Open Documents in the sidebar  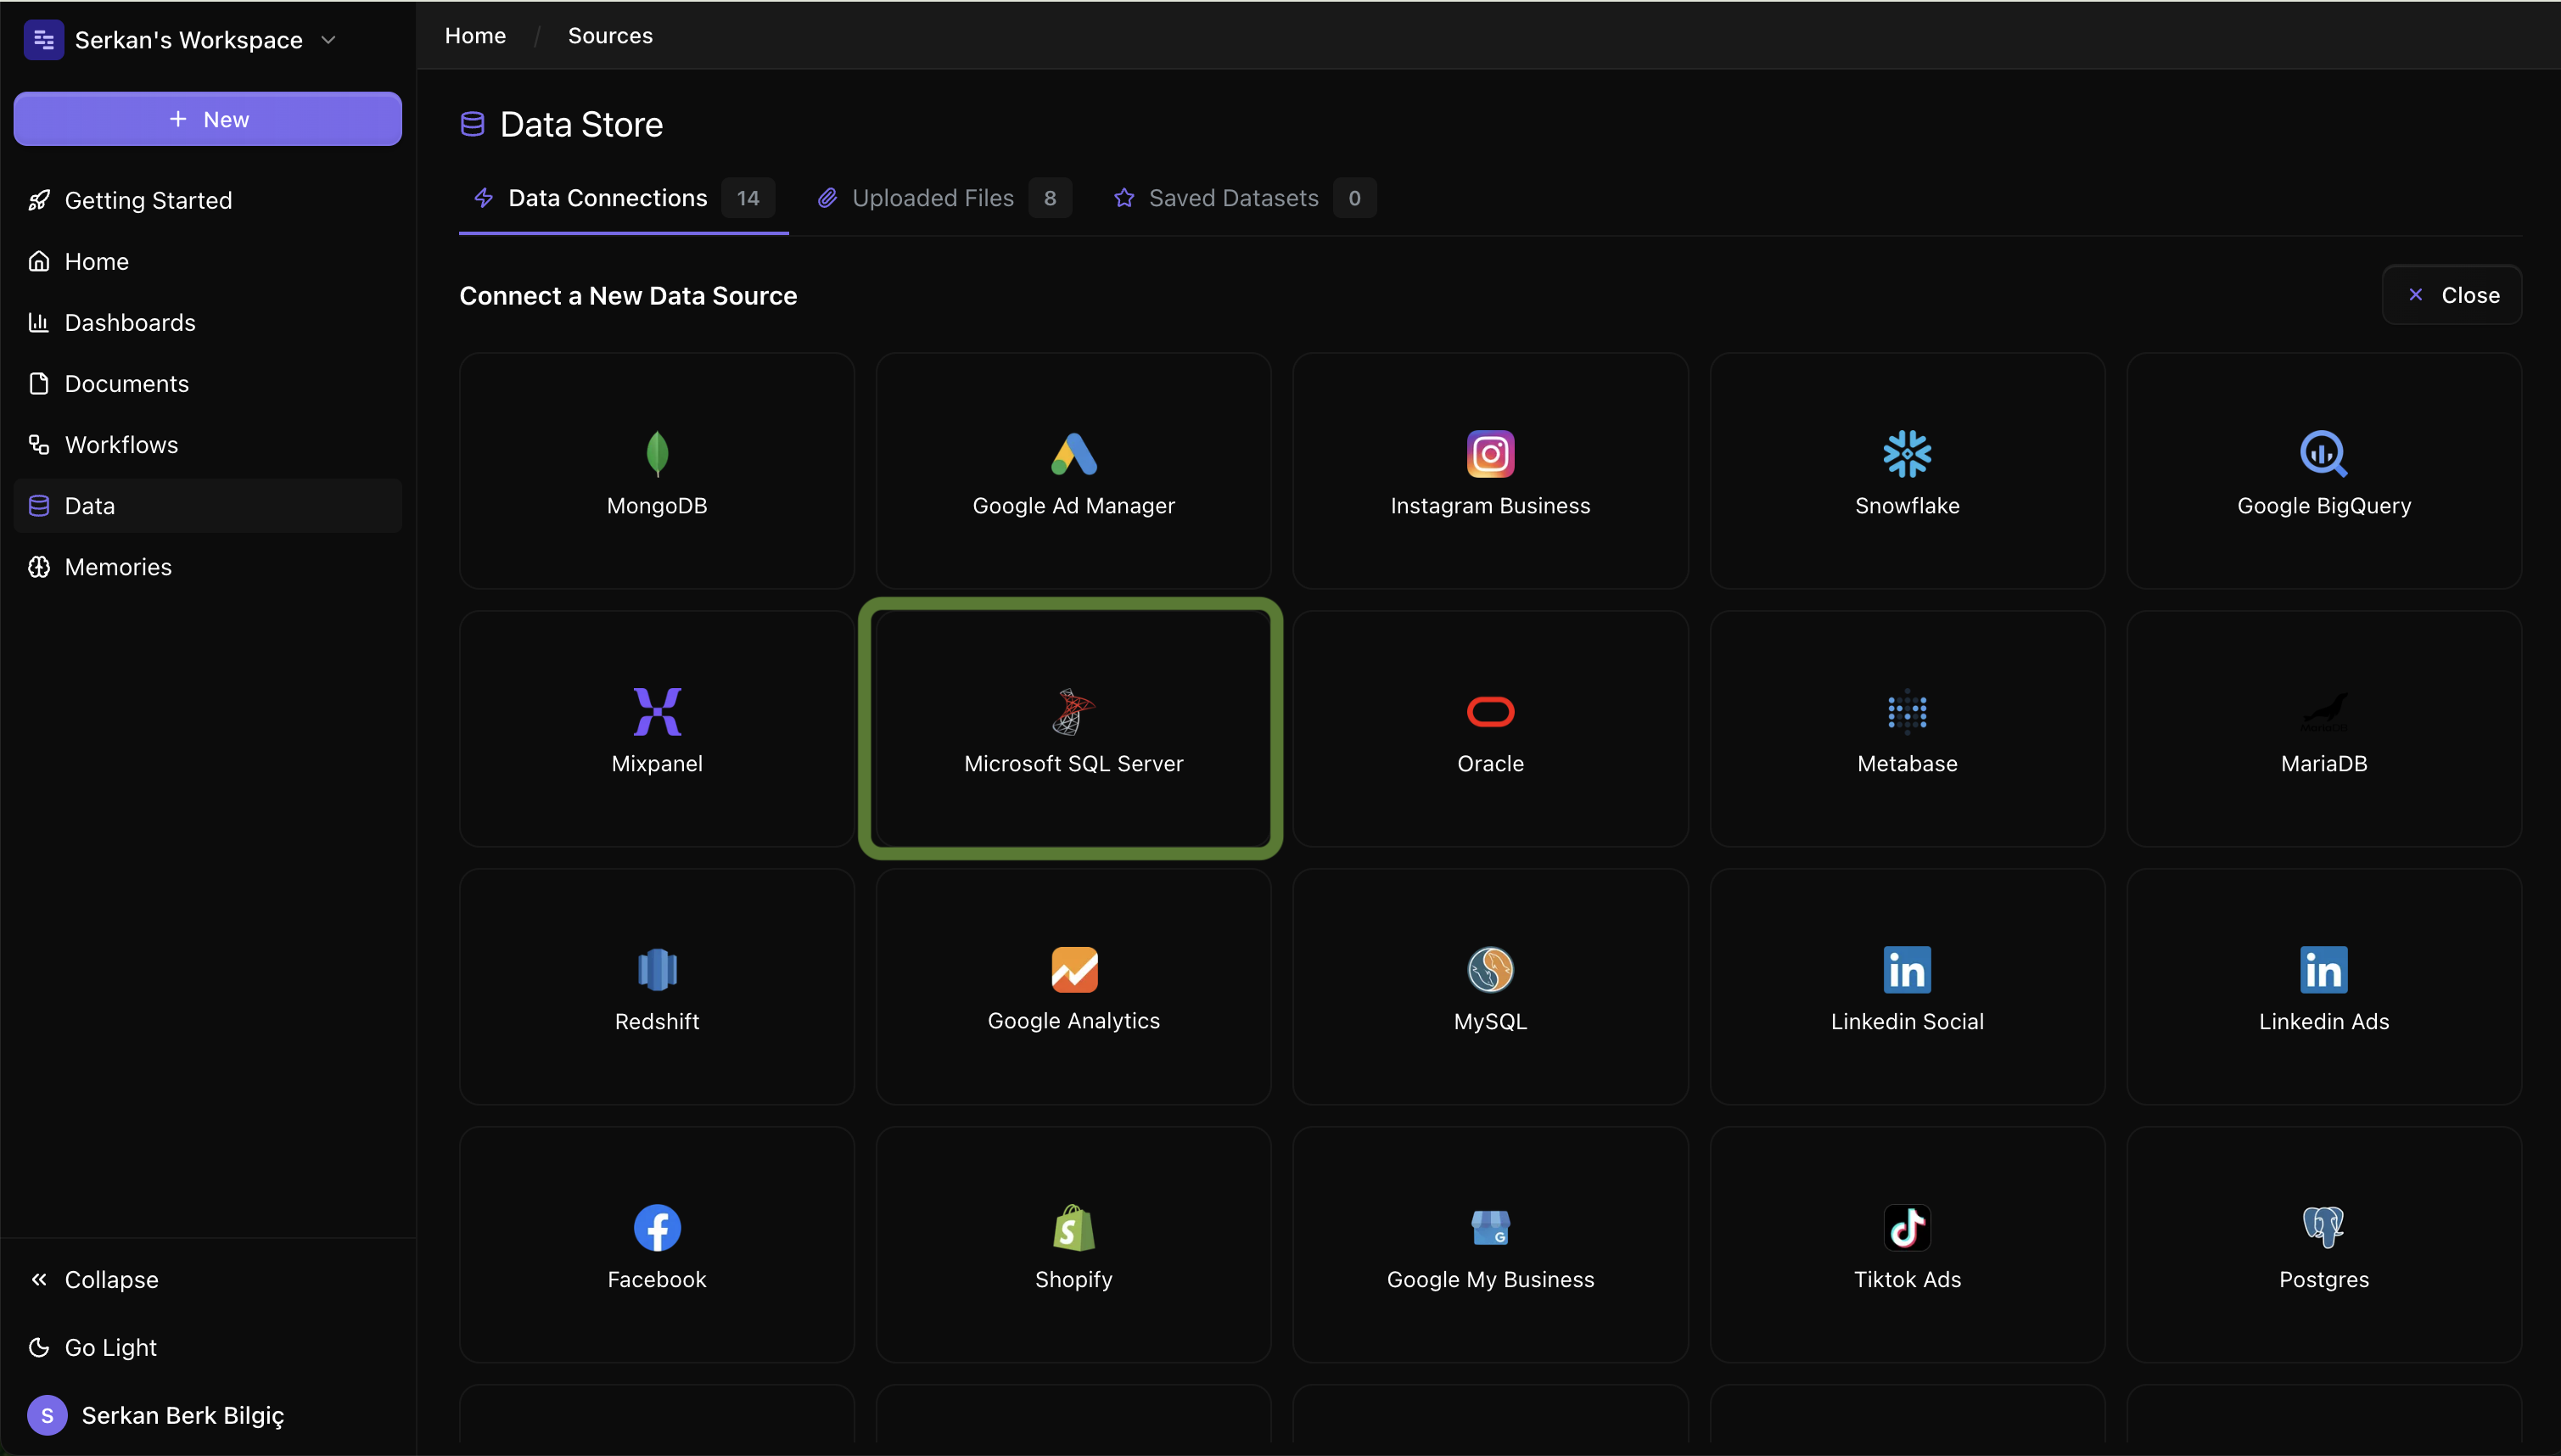(208, 383)
